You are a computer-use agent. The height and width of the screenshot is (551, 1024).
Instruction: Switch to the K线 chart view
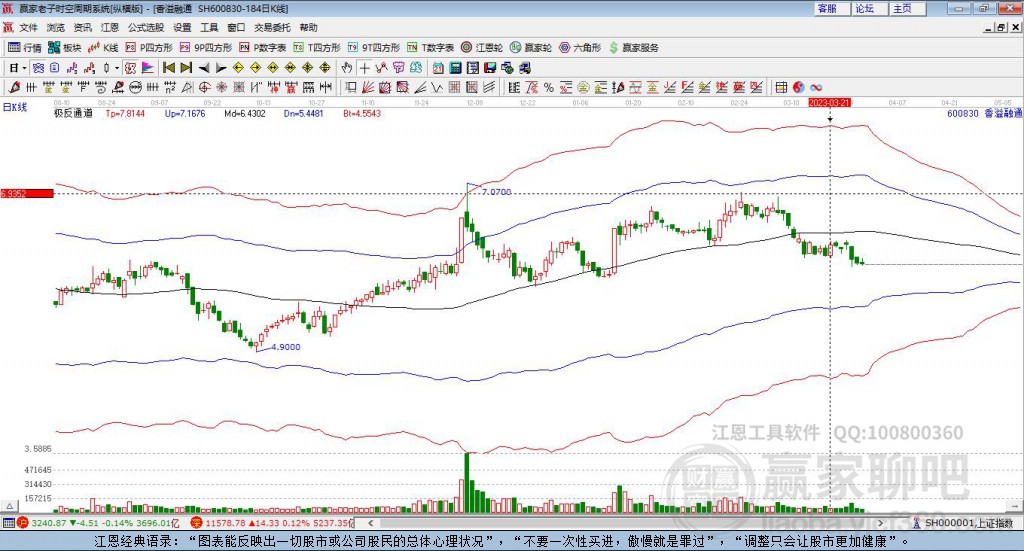pos(103,48)
